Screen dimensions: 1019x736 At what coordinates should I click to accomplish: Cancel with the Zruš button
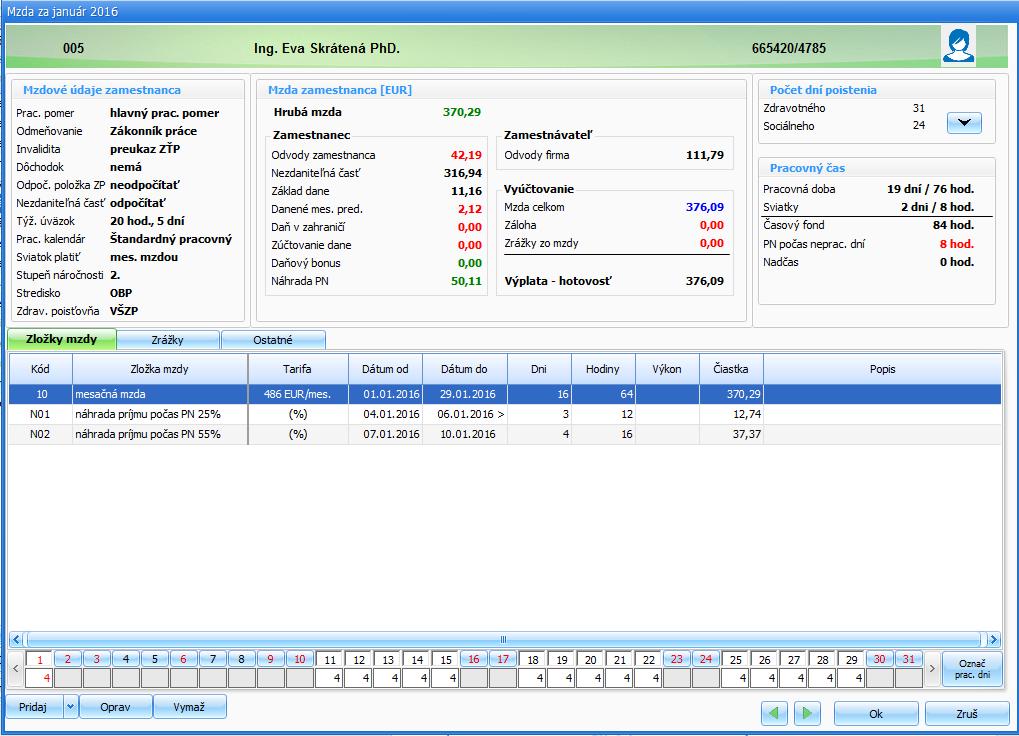(966, 713)
